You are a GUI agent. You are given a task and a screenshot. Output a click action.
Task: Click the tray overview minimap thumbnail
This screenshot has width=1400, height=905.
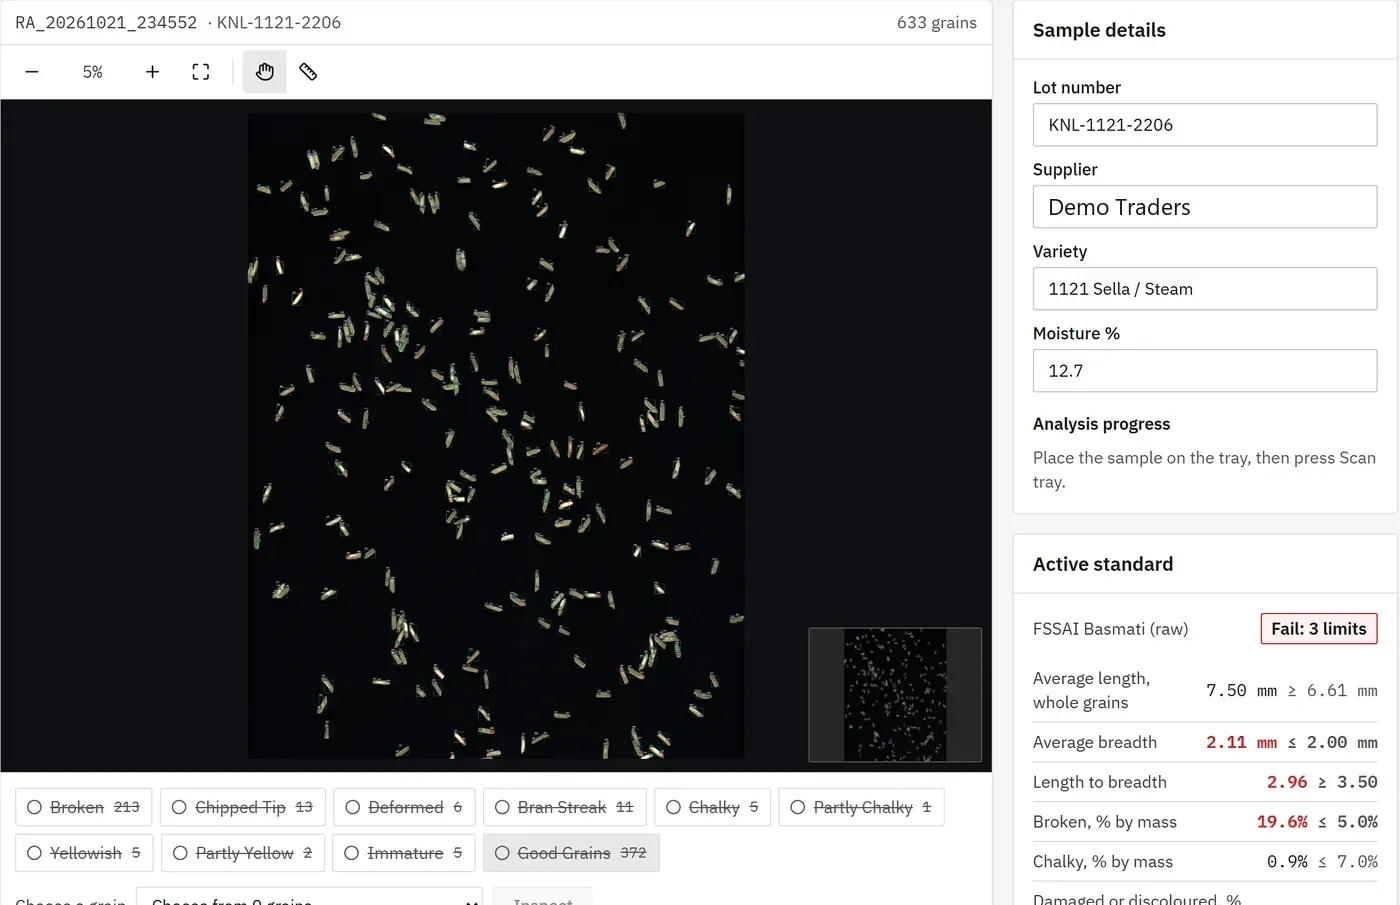click(895, 695)
